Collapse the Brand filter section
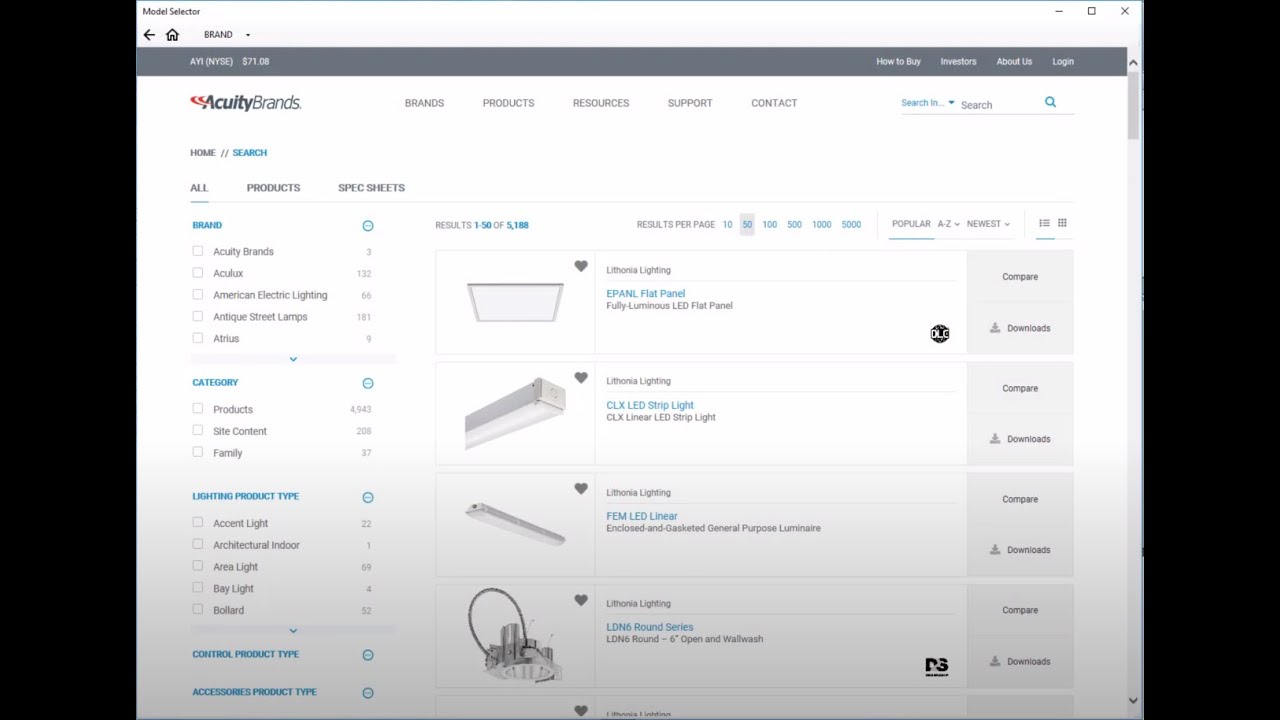 (x=368, y=226)
